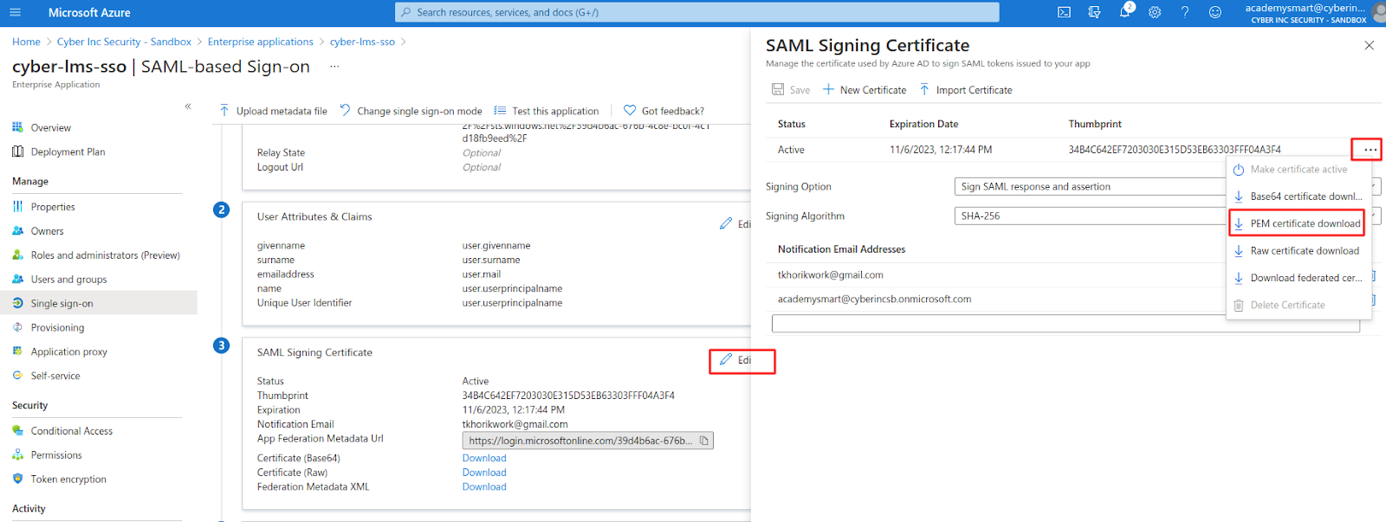The image size is (1386, 522).
Task: Select the thumbprint 34B4C642EF... in certificate panel
Action: click(1174, 150)
